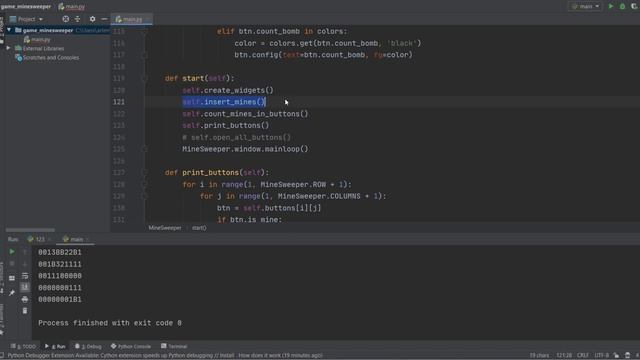The height and width of the screenshot is (360, 640).
Task: Click the fold marker next to def print_buttons
Action: [x=144, y=173]
